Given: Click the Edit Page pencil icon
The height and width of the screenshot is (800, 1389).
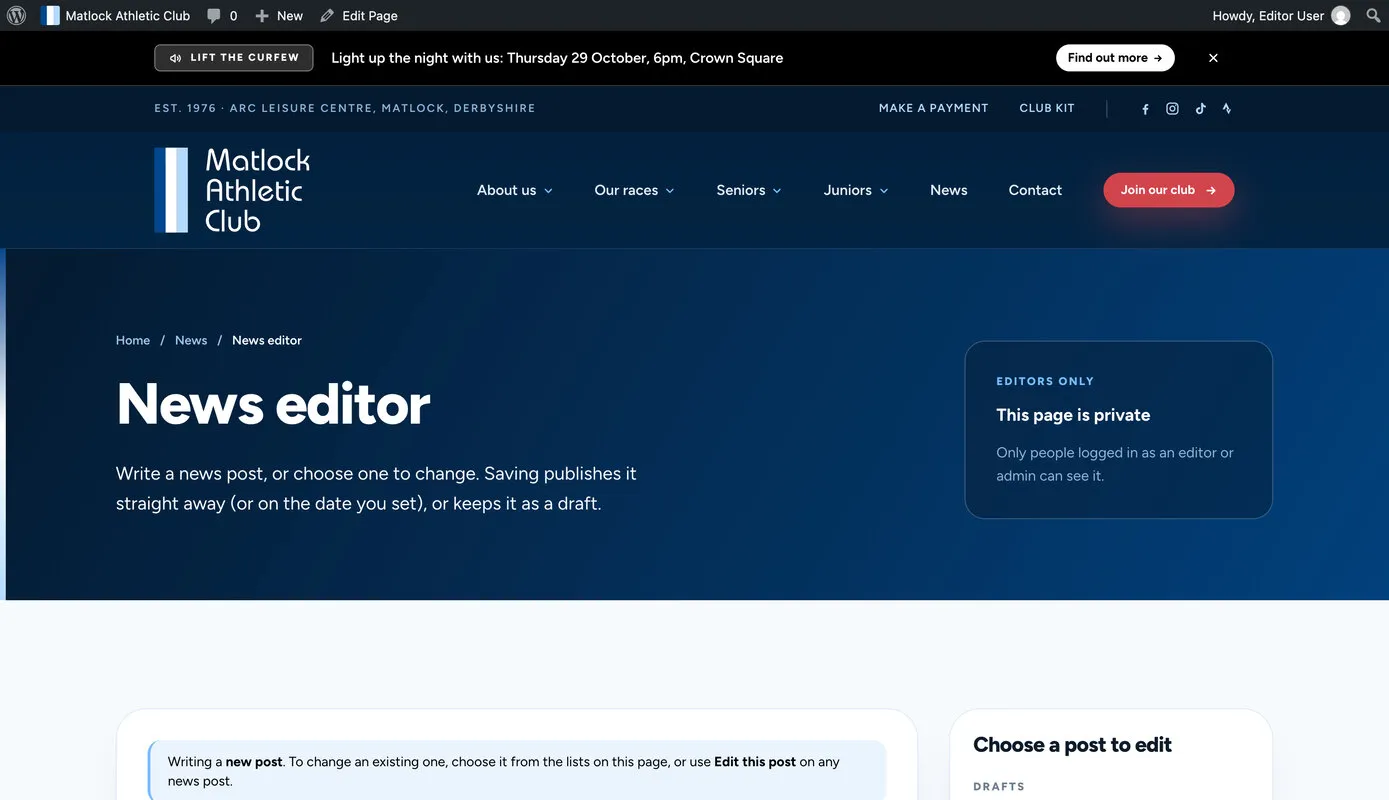Looking at the screenshot, I should [x=327, y=16].
